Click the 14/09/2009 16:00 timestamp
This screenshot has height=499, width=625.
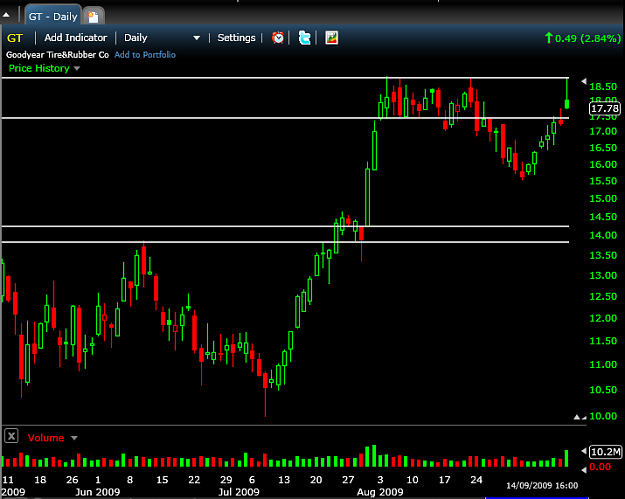click(x=542, y=485)
